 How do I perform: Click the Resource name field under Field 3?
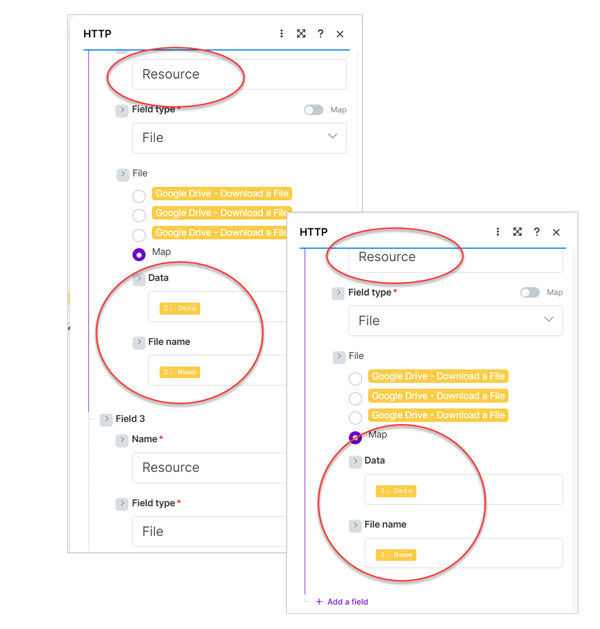pos(239,468)
